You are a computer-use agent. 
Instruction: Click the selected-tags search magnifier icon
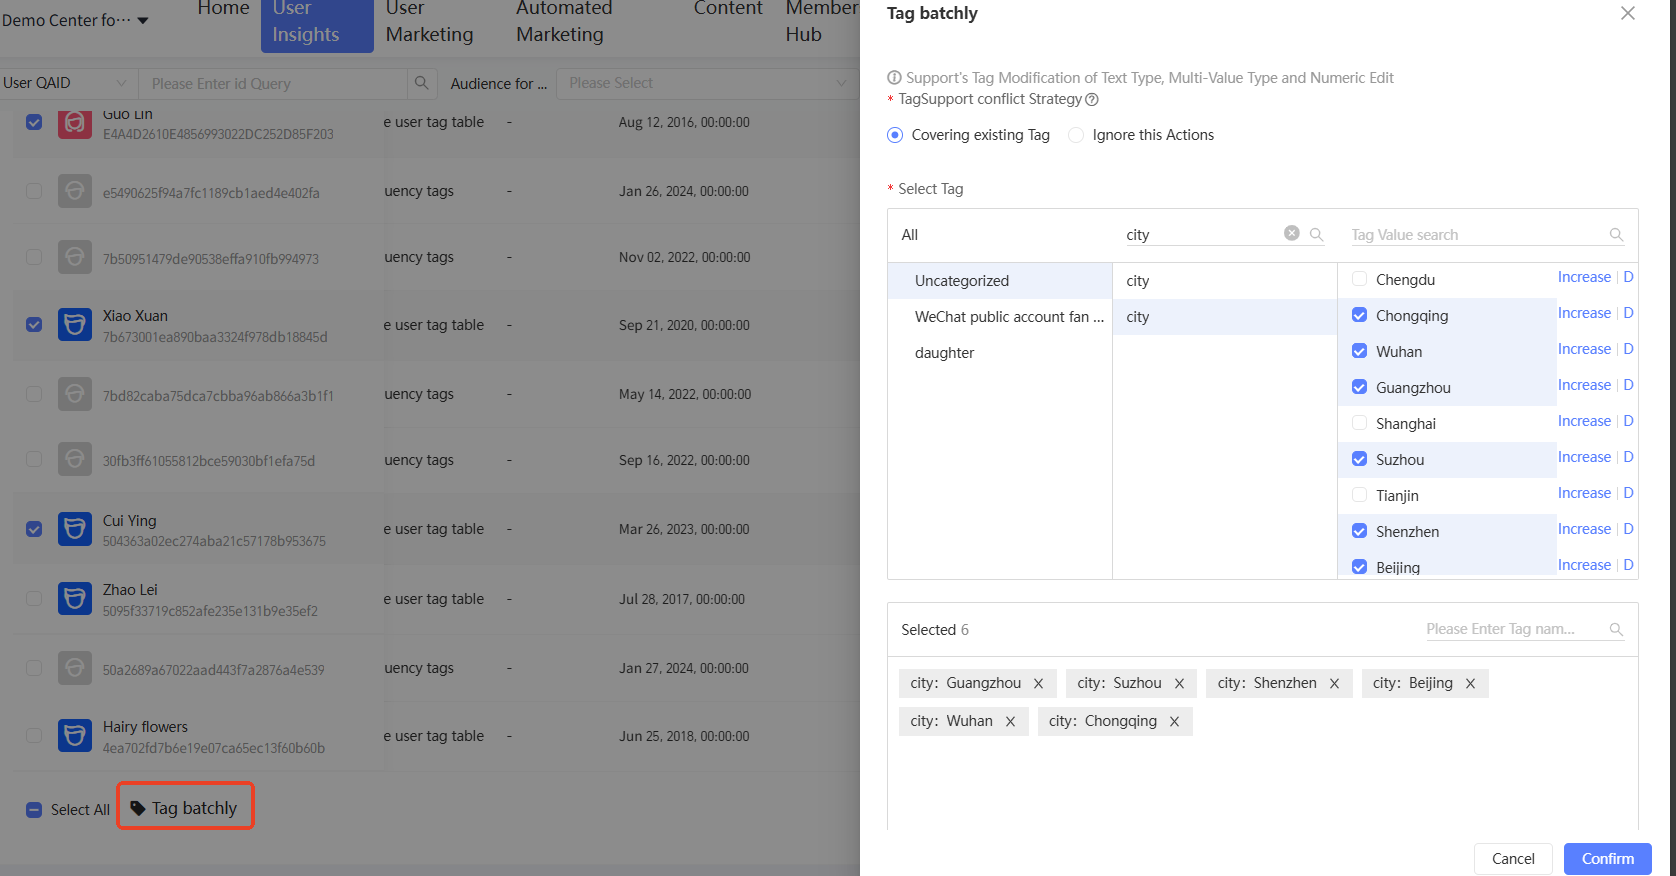1616,629
